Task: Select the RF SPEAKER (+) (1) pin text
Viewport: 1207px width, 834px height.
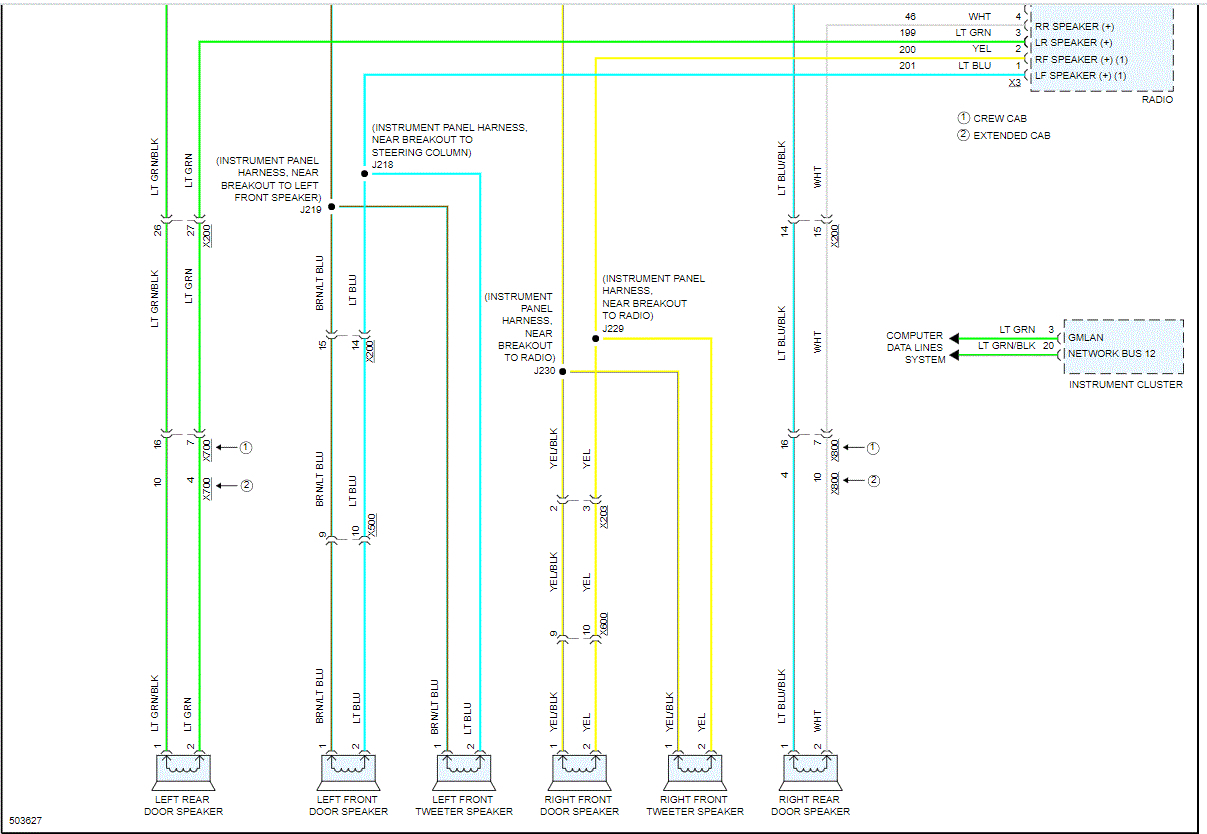Action: pyautogui.click(x=1081, y=59)
